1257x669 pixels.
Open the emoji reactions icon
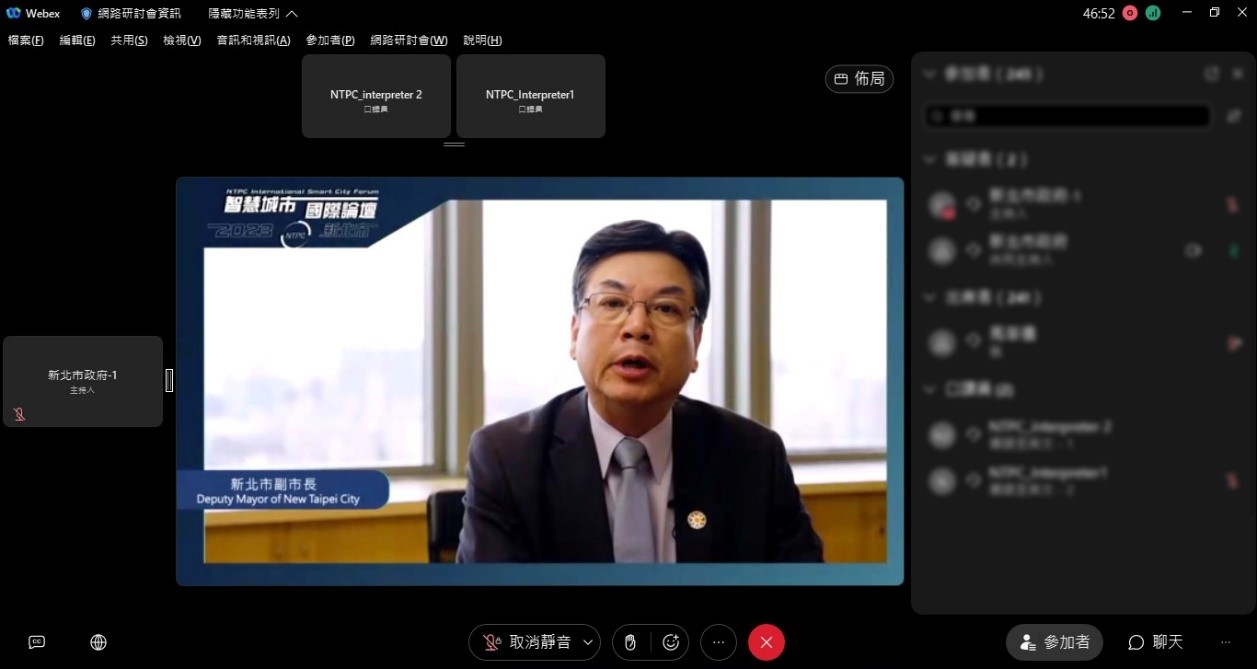(671, 642)
